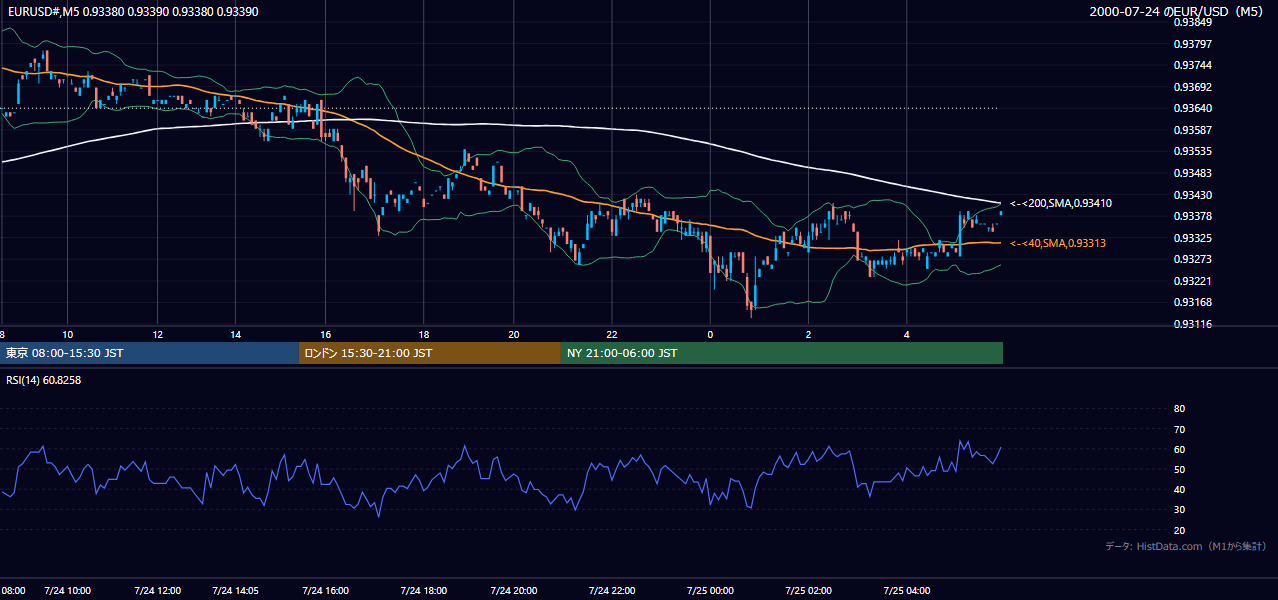Click price axis value 0.93378

(x=1193, y=216)
